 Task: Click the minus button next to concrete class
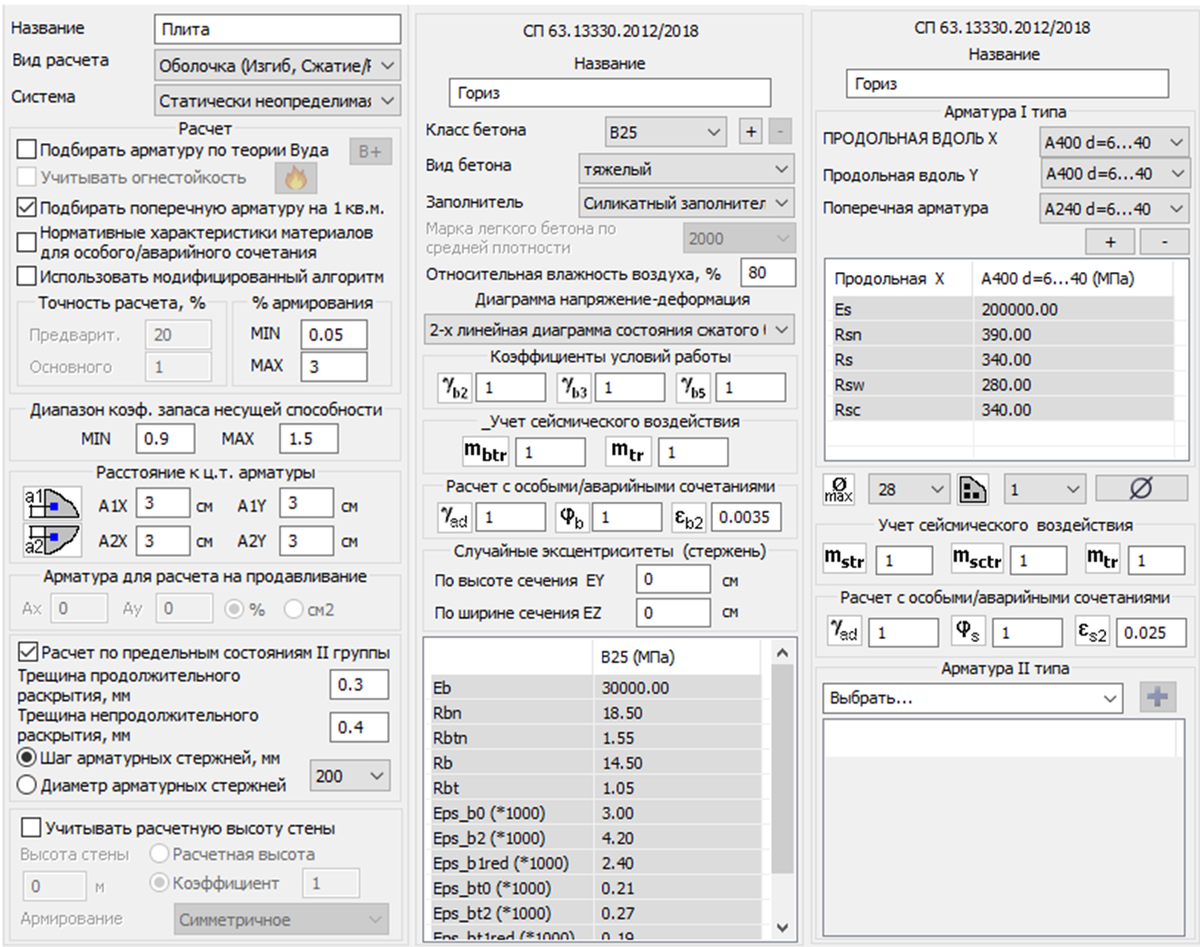[781, 131]
